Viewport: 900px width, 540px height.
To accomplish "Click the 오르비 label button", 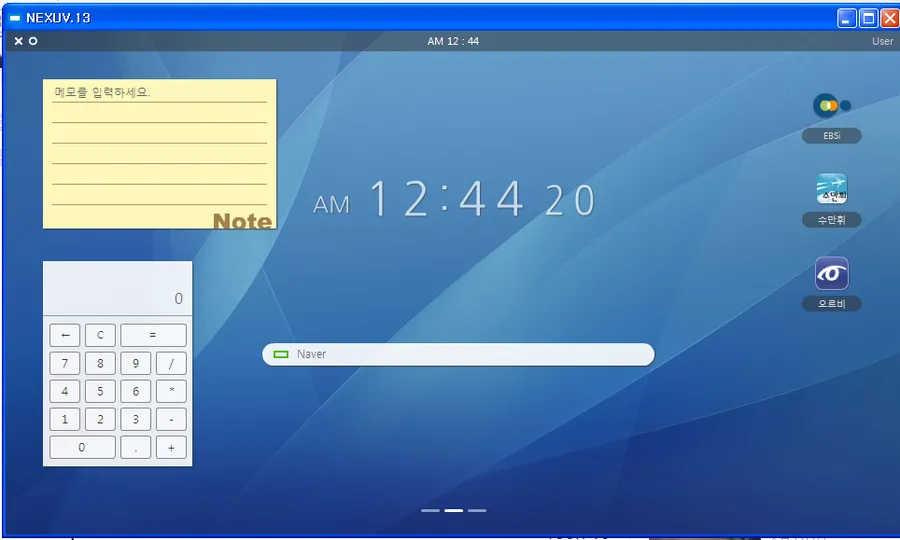I will [x=831, y=304].
